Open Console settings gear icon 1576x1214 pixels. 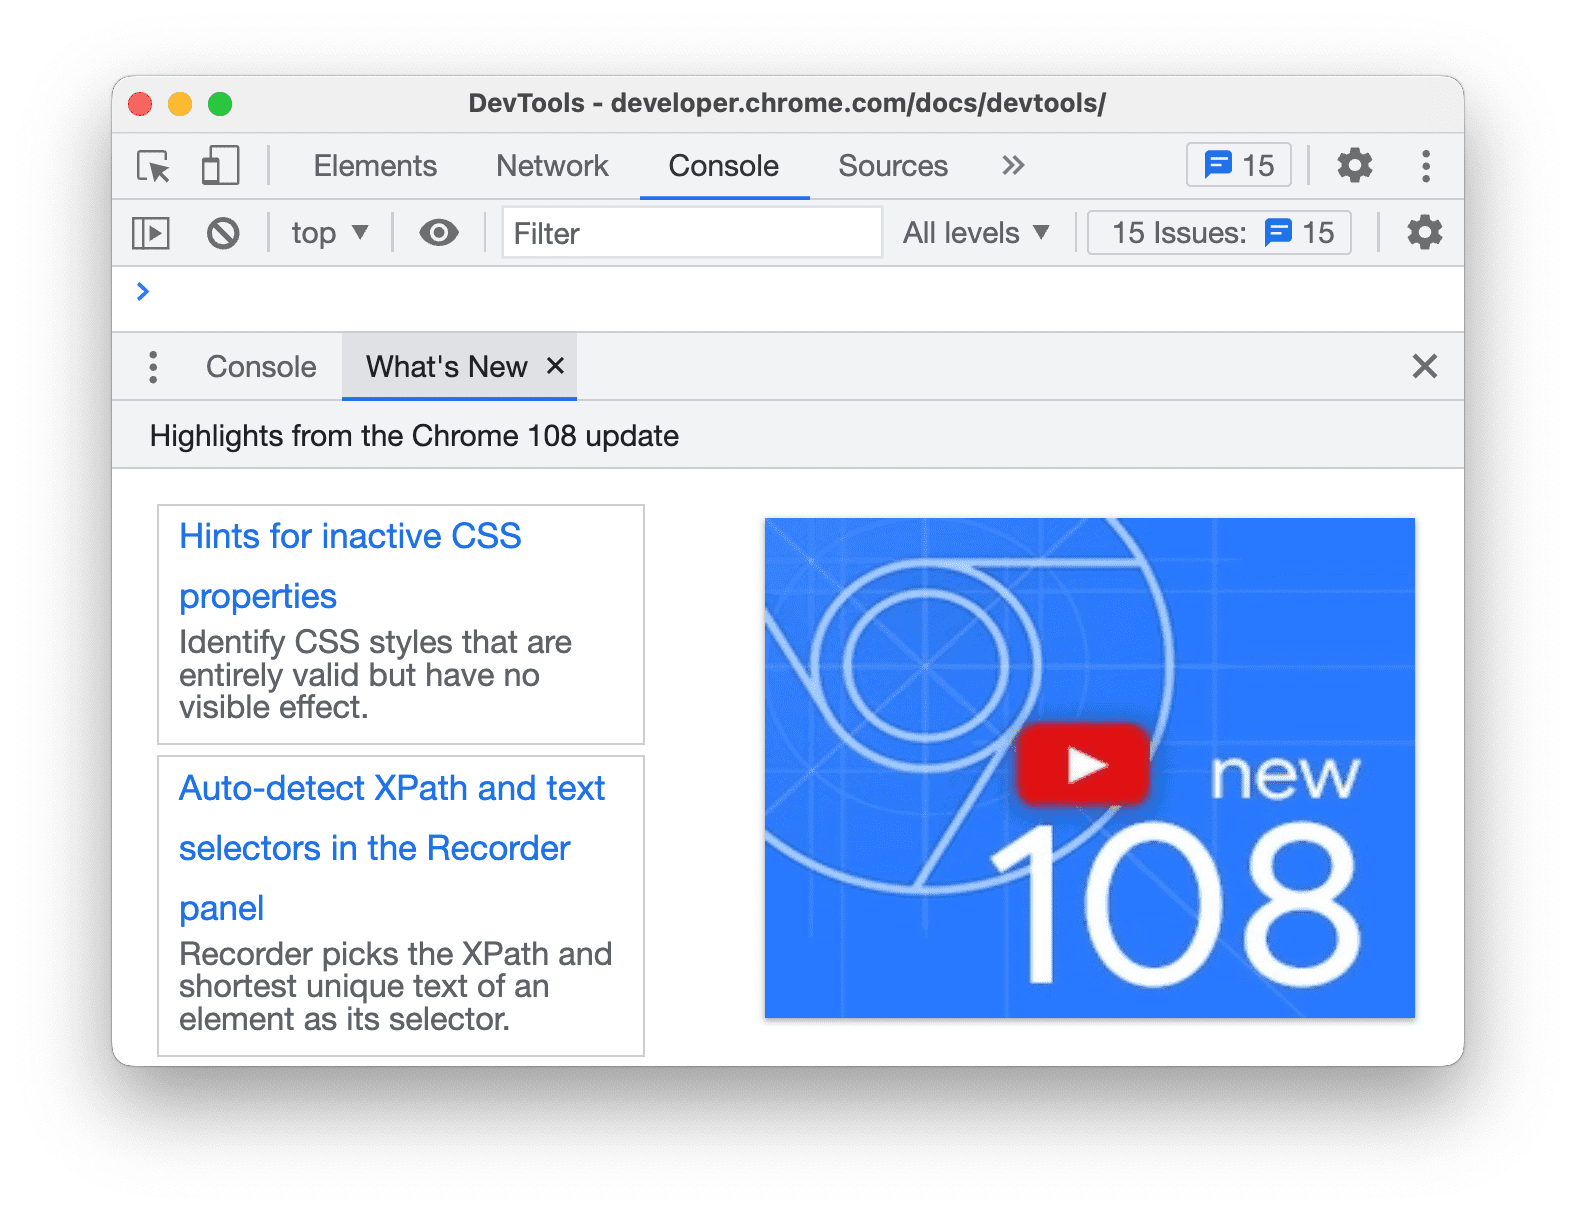click(1424, 233)
